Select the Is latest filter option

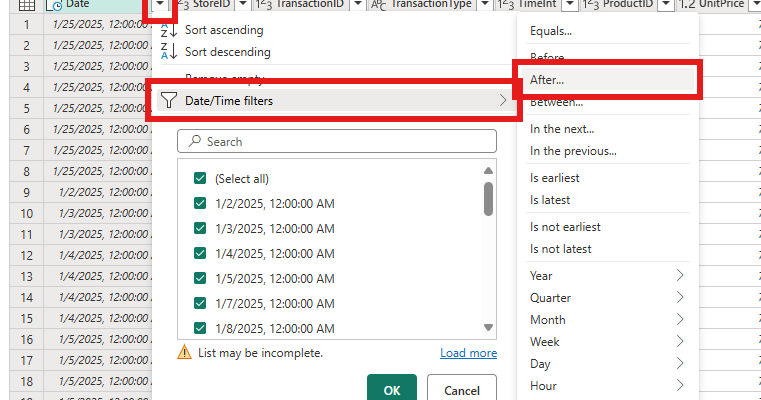click(x=548, y=200)
